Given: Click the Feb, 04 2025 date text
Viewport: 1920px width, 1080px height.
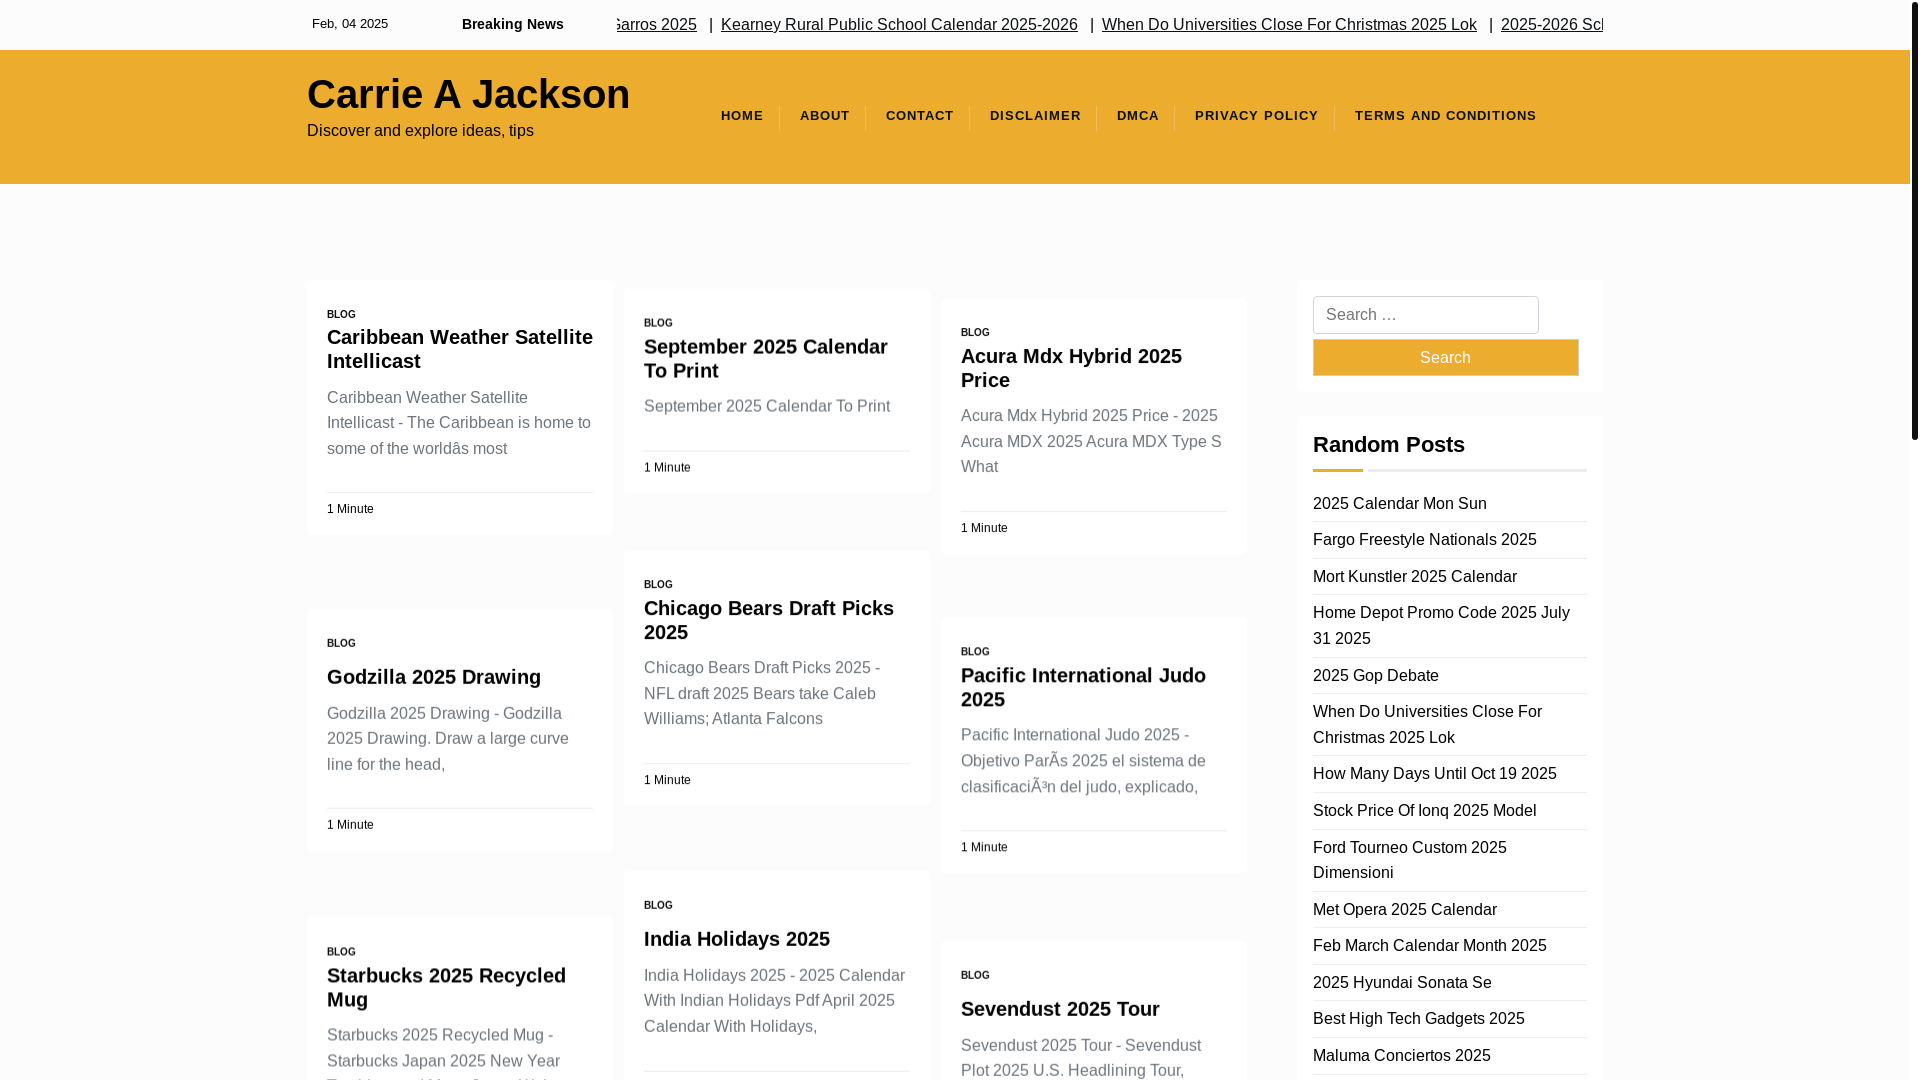Looking at the screenshot, I should 350,24.
